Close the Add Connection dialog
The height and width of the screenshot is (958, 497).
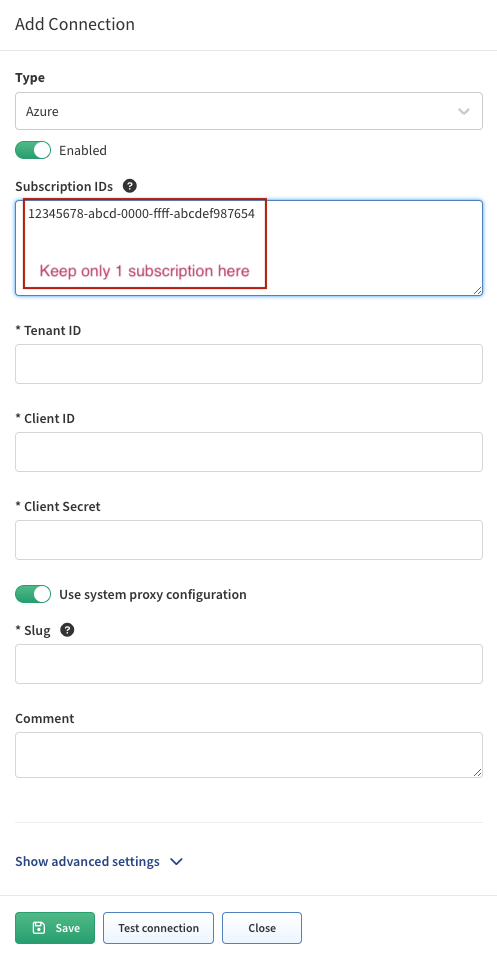(262, 927)
